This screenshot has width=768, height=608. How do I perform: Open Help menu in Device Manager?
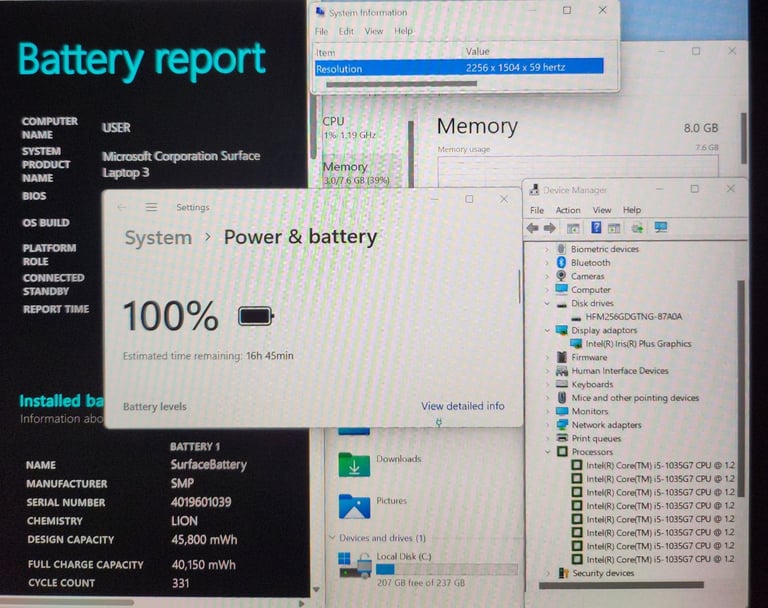tap(632, 210)
